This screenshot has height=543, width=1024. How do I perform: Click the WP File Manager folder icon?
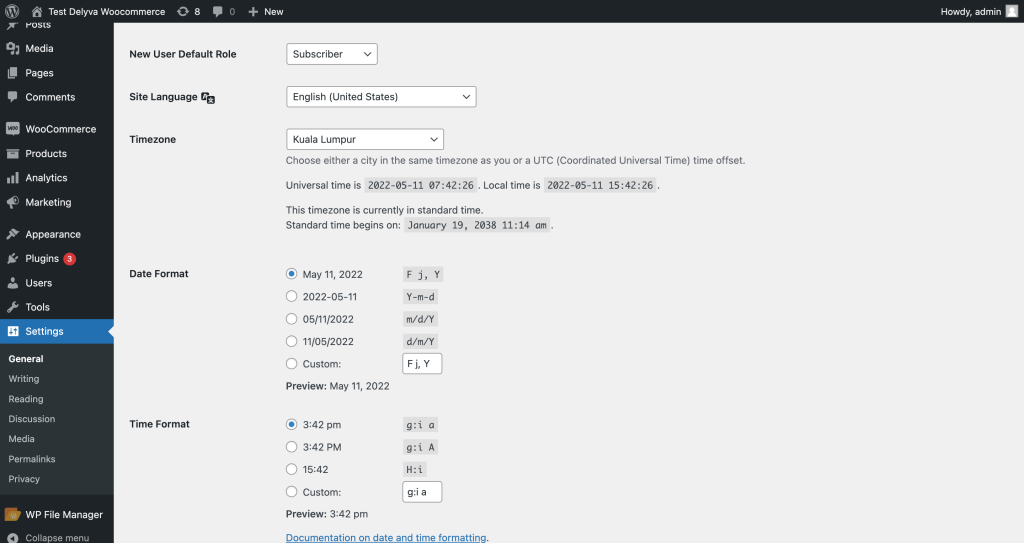(12, 515)
